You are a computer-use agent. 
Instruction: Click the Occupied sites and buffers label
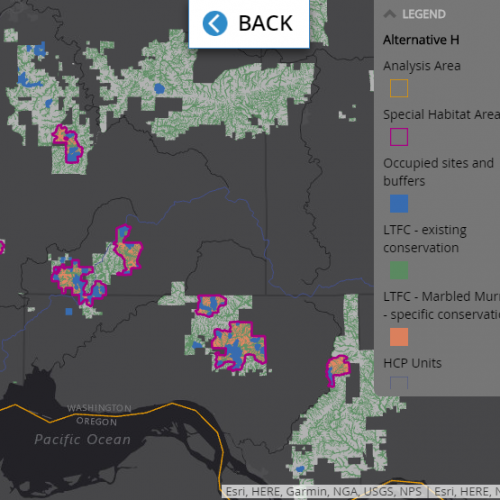(438, 172)
